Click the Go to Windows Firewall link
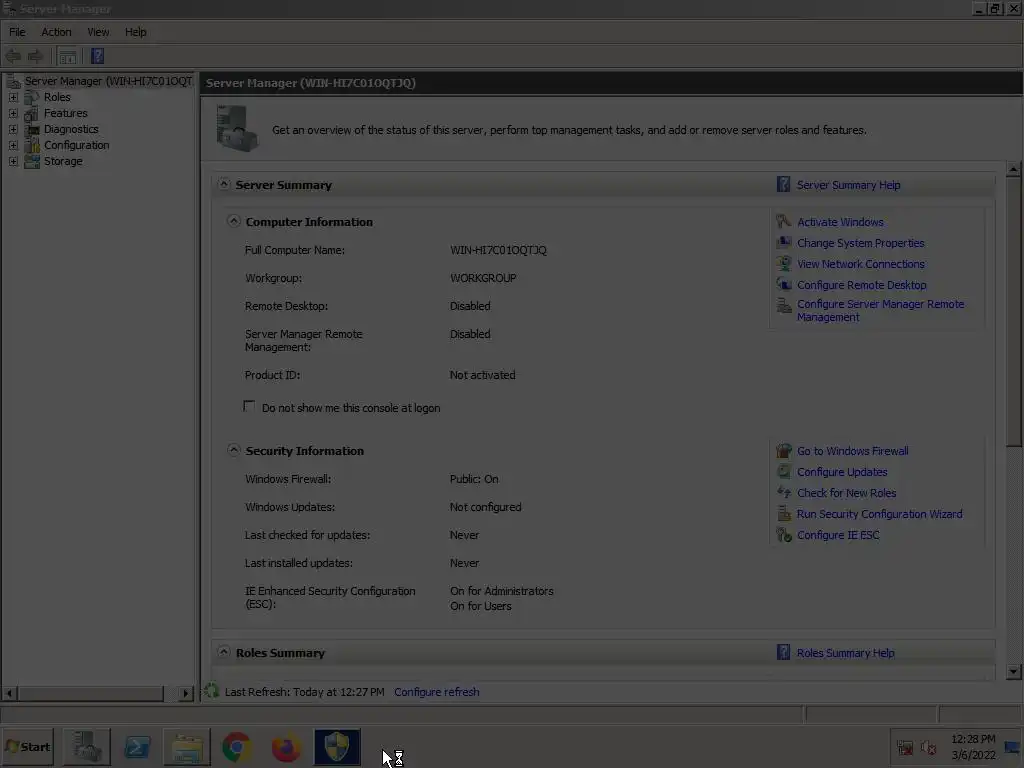This screenshot has height=768, width=1024. pos(852,451)
